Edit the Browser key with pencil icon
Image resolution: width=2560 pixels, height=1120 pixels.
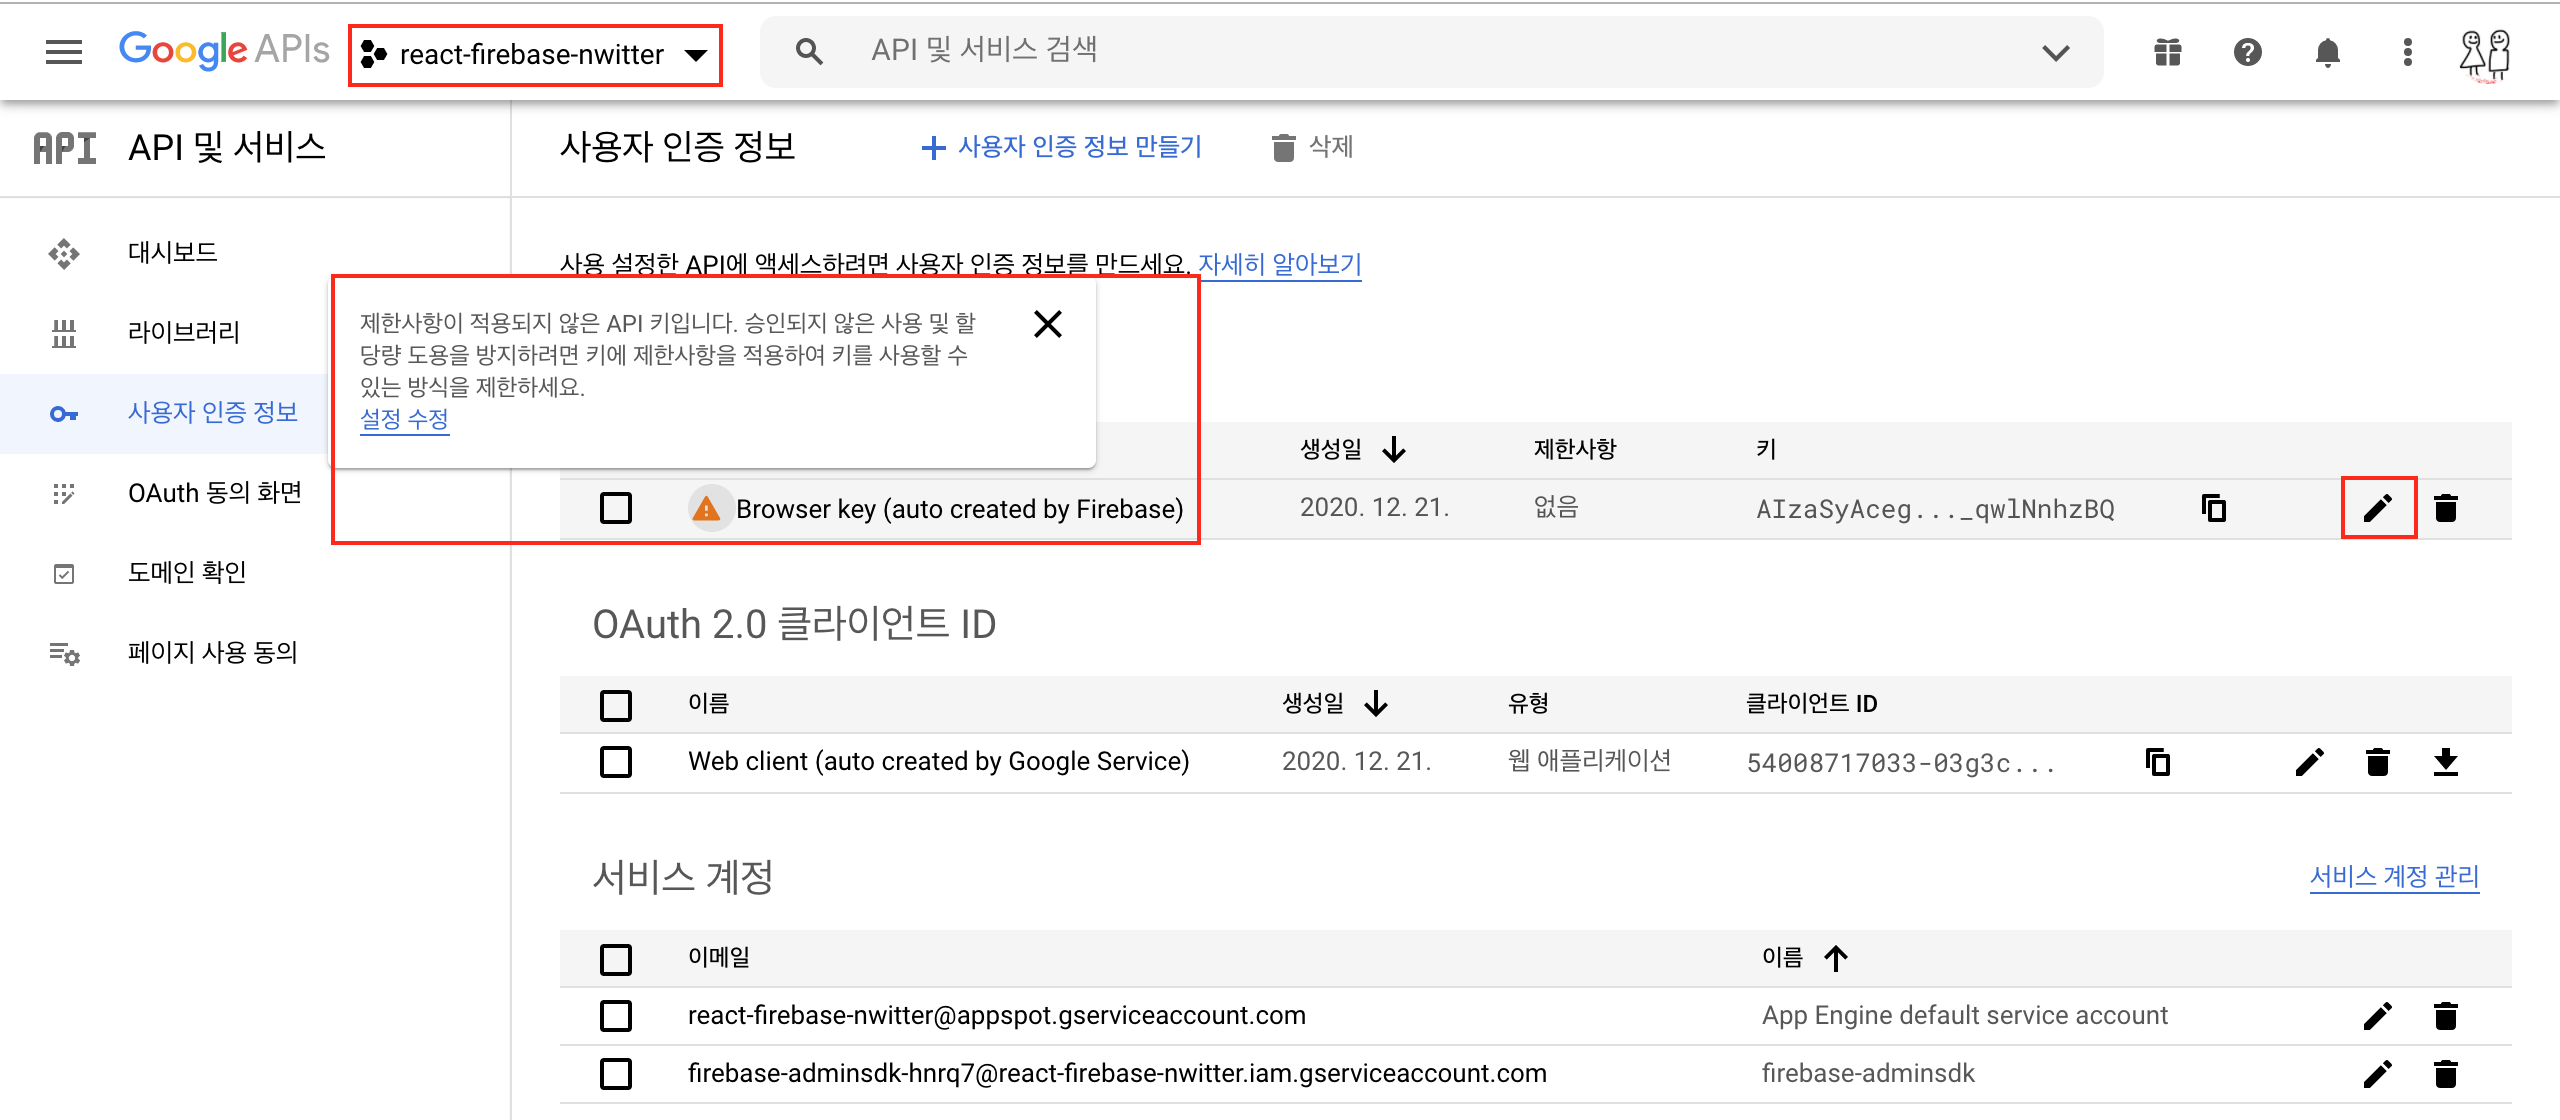click(x=2378, y=508)
